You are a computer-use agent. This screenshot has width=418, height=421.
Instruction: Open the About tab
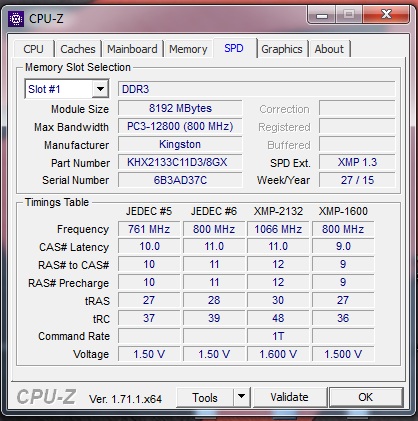(x=329, y=49)
